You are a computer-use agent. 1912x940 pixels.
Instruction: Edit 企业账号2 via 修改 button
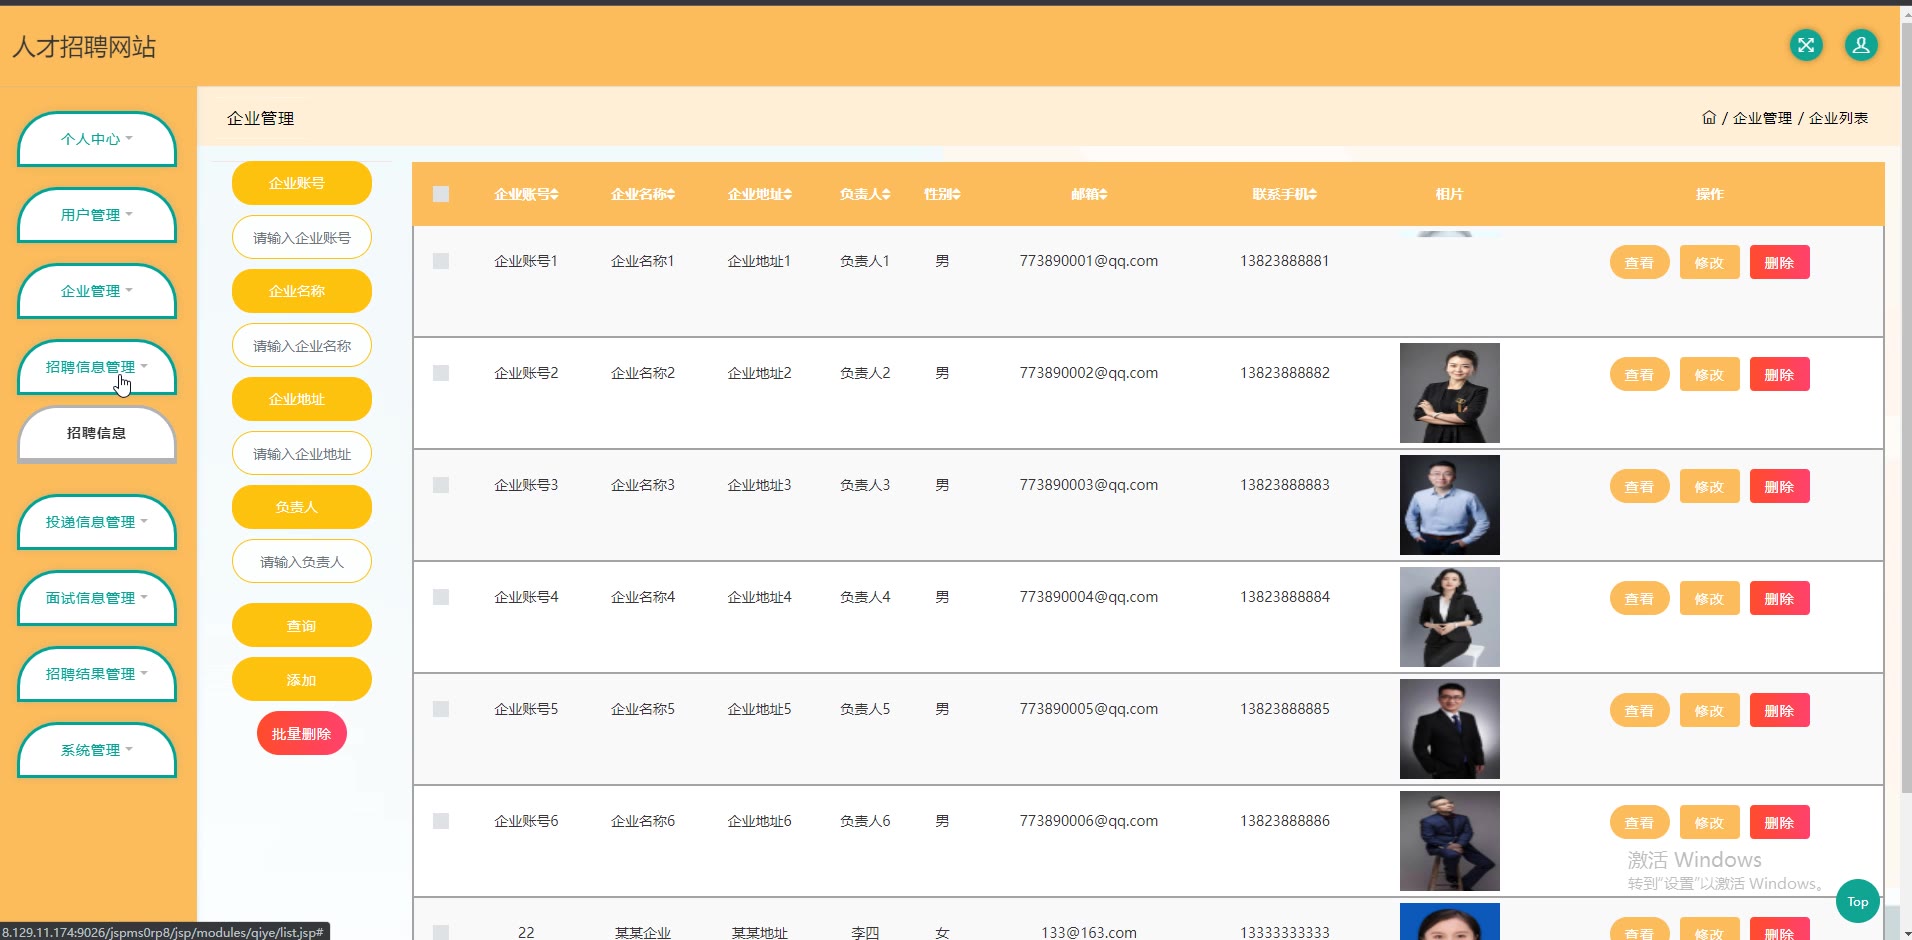click(x=1709, y=374)
